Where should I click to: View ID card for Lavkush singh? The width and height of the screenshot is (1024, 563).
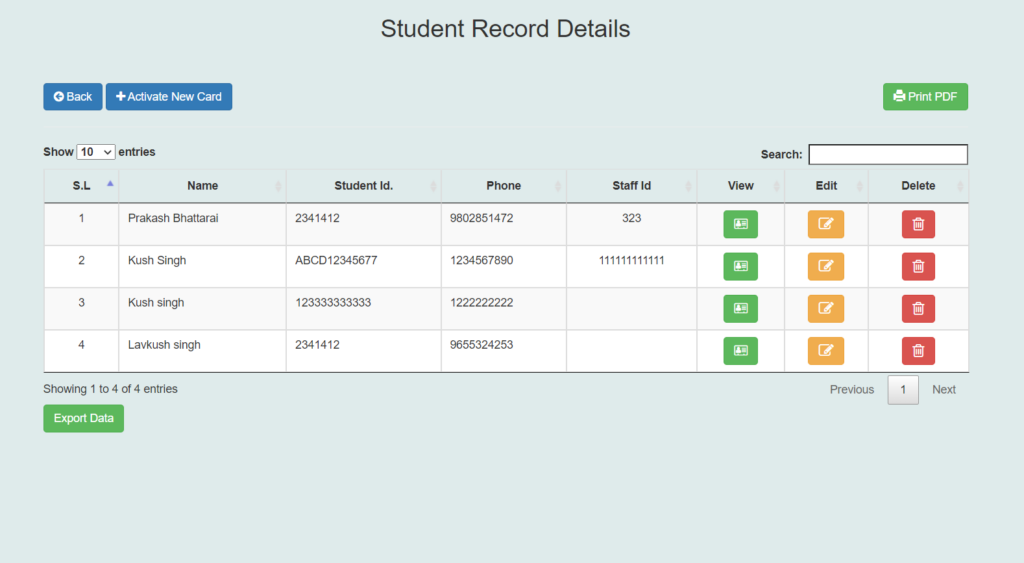coord(740,351)
